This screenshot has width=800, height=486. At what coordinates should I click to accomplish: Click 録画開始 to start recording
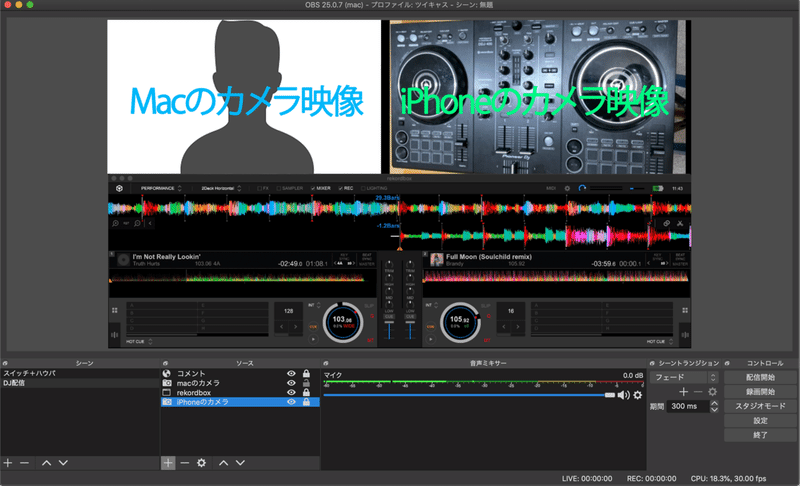coord(760,392)
